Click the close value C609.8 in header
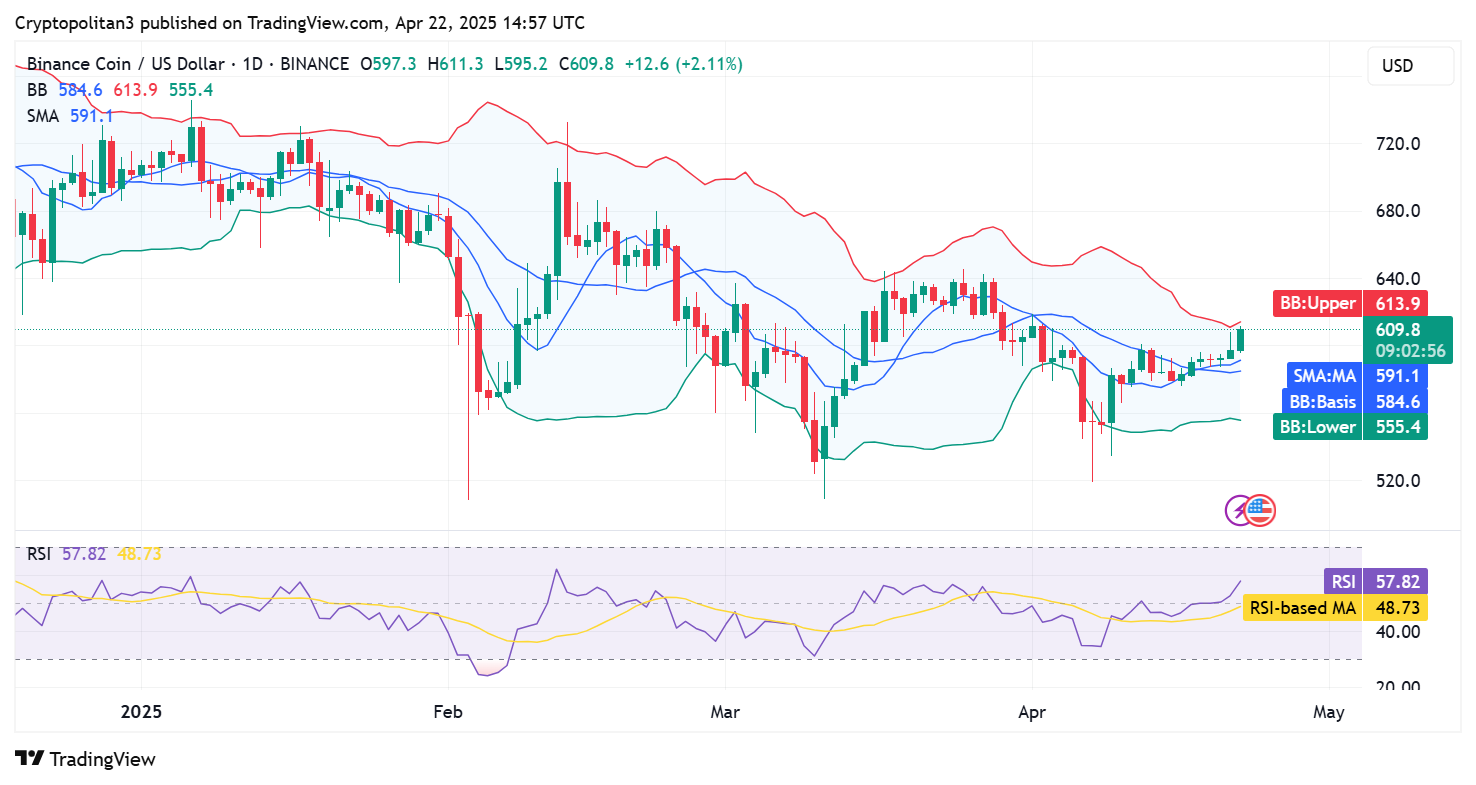The width and height of the screenshot is (1476, 785). click(x=586, y=64)
